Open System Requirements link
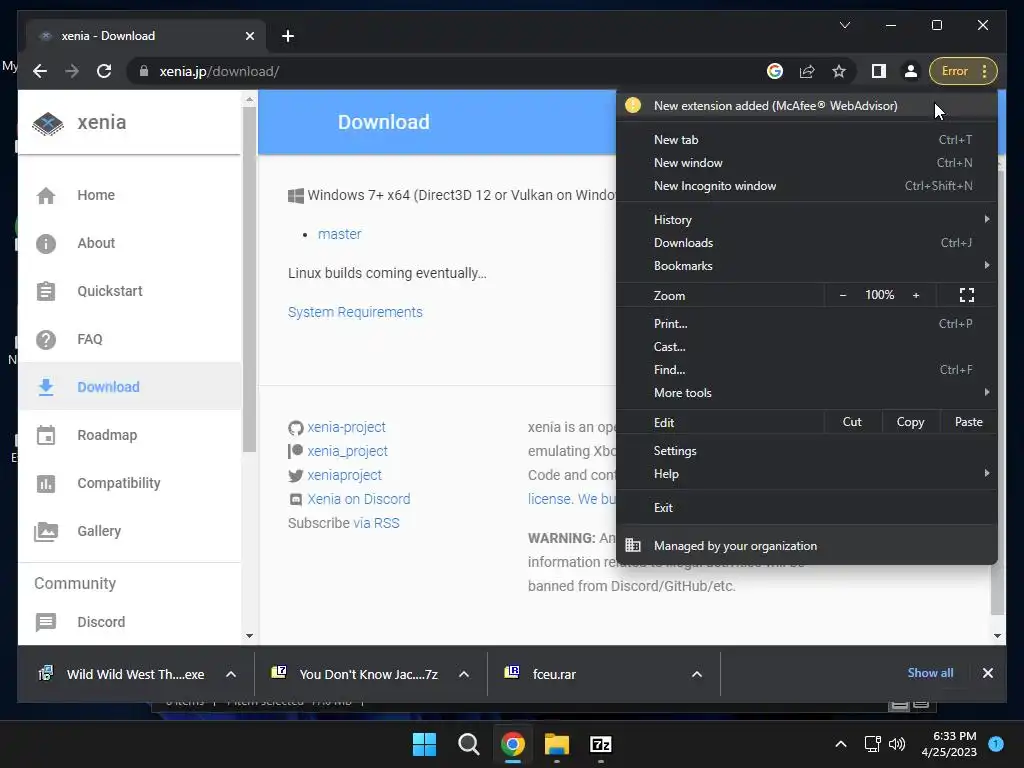The width and height of the screenshot is (1024, 768). pos(355,312)
